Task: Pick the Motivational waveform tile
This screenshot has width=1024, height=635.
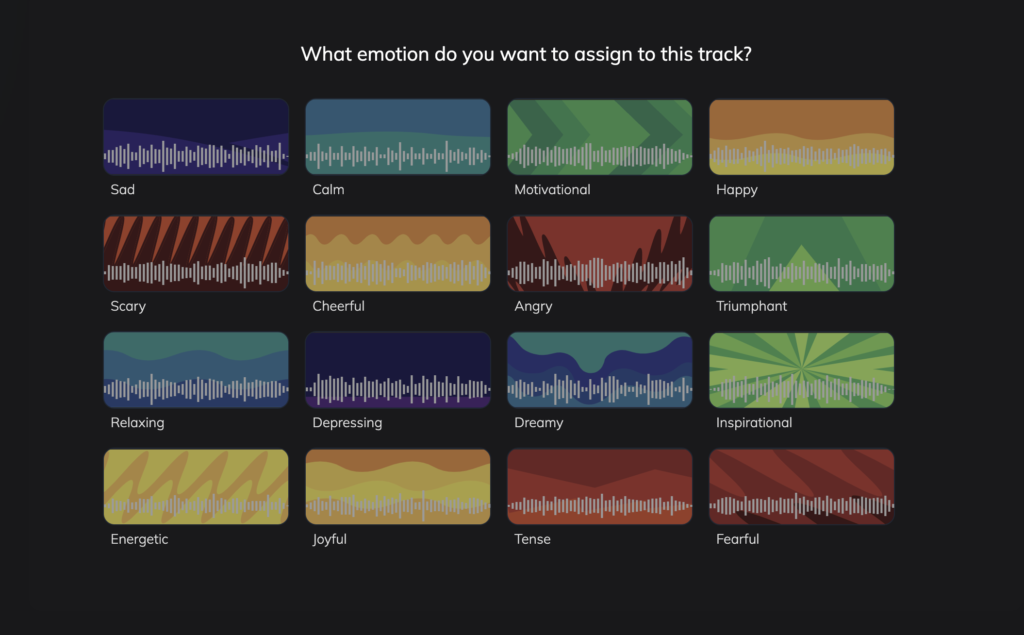Action: (600, 137)
